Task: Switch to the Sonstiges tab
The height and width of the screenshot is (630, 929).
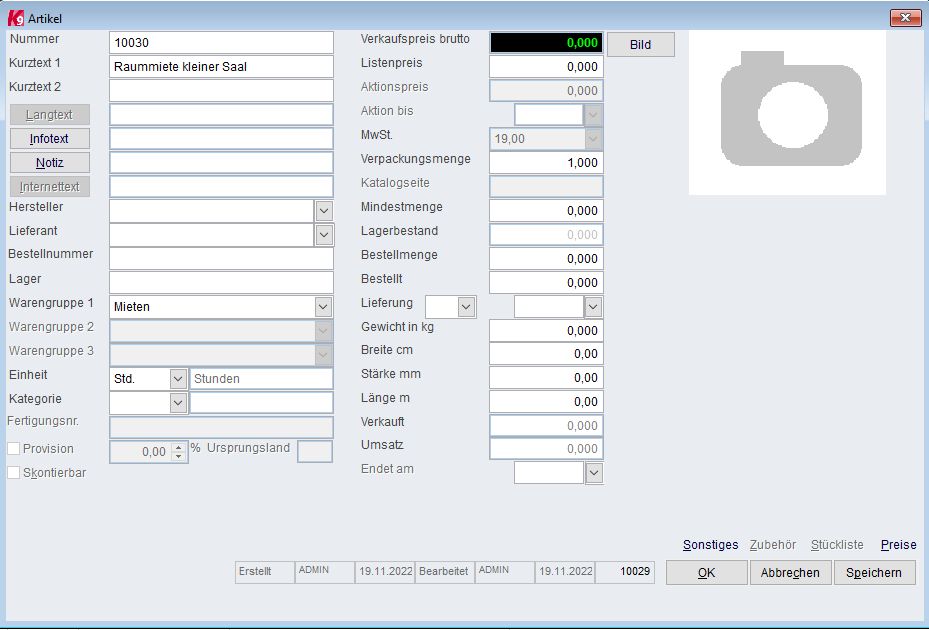Action: 710,545
